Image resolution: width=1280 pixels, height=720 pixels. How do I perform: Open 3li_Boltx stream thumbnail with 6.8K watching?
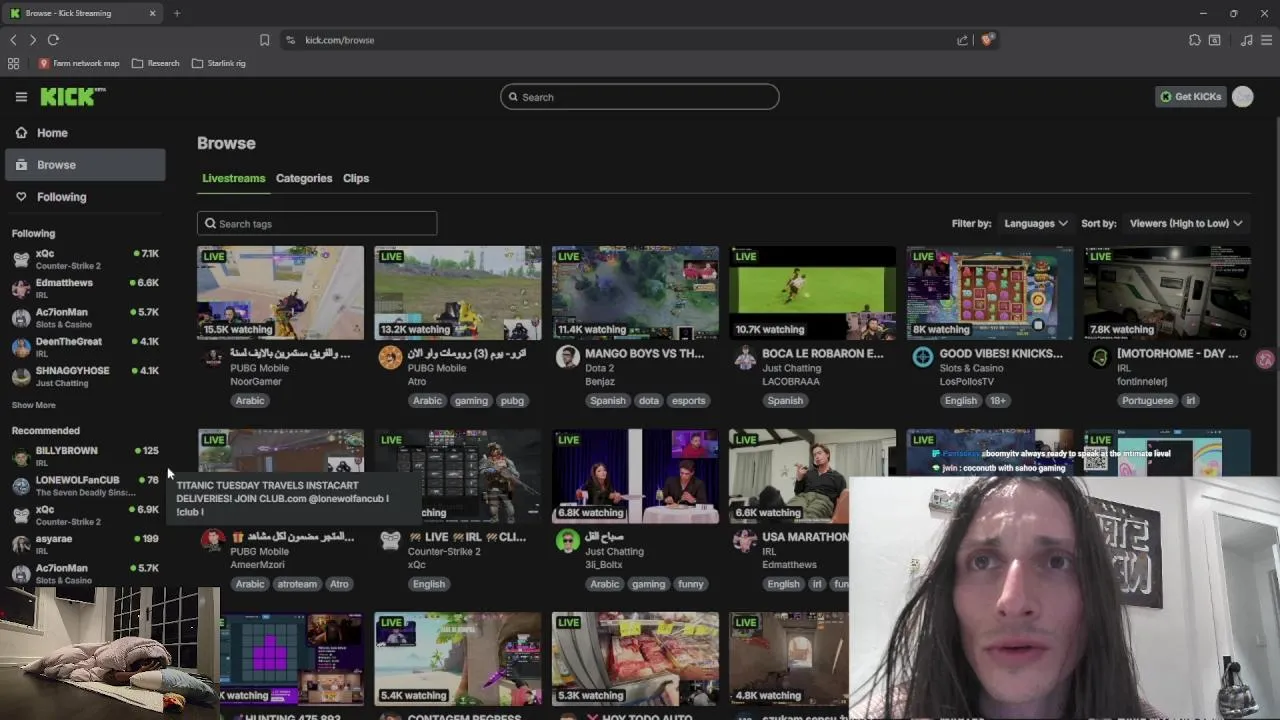pos(635,476)
